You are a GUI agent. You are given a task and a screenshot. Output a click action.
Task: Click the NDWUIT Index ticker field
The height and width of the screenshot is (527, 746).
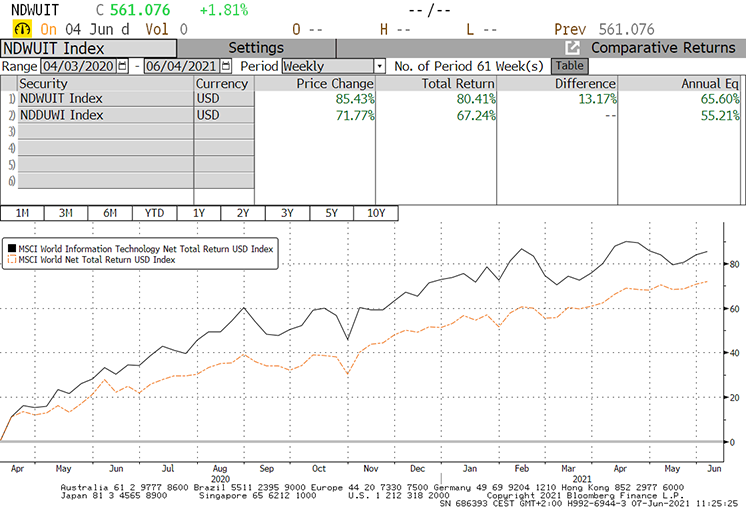88,49
